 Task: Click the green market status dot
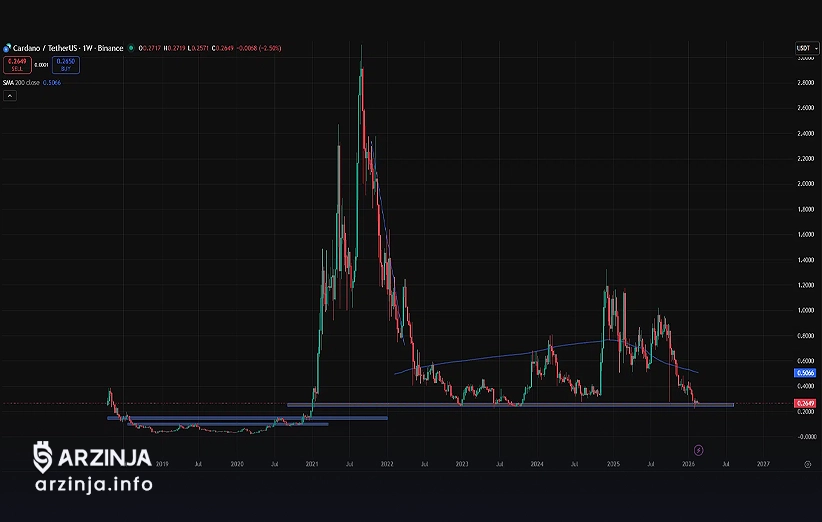pos(131,47)
